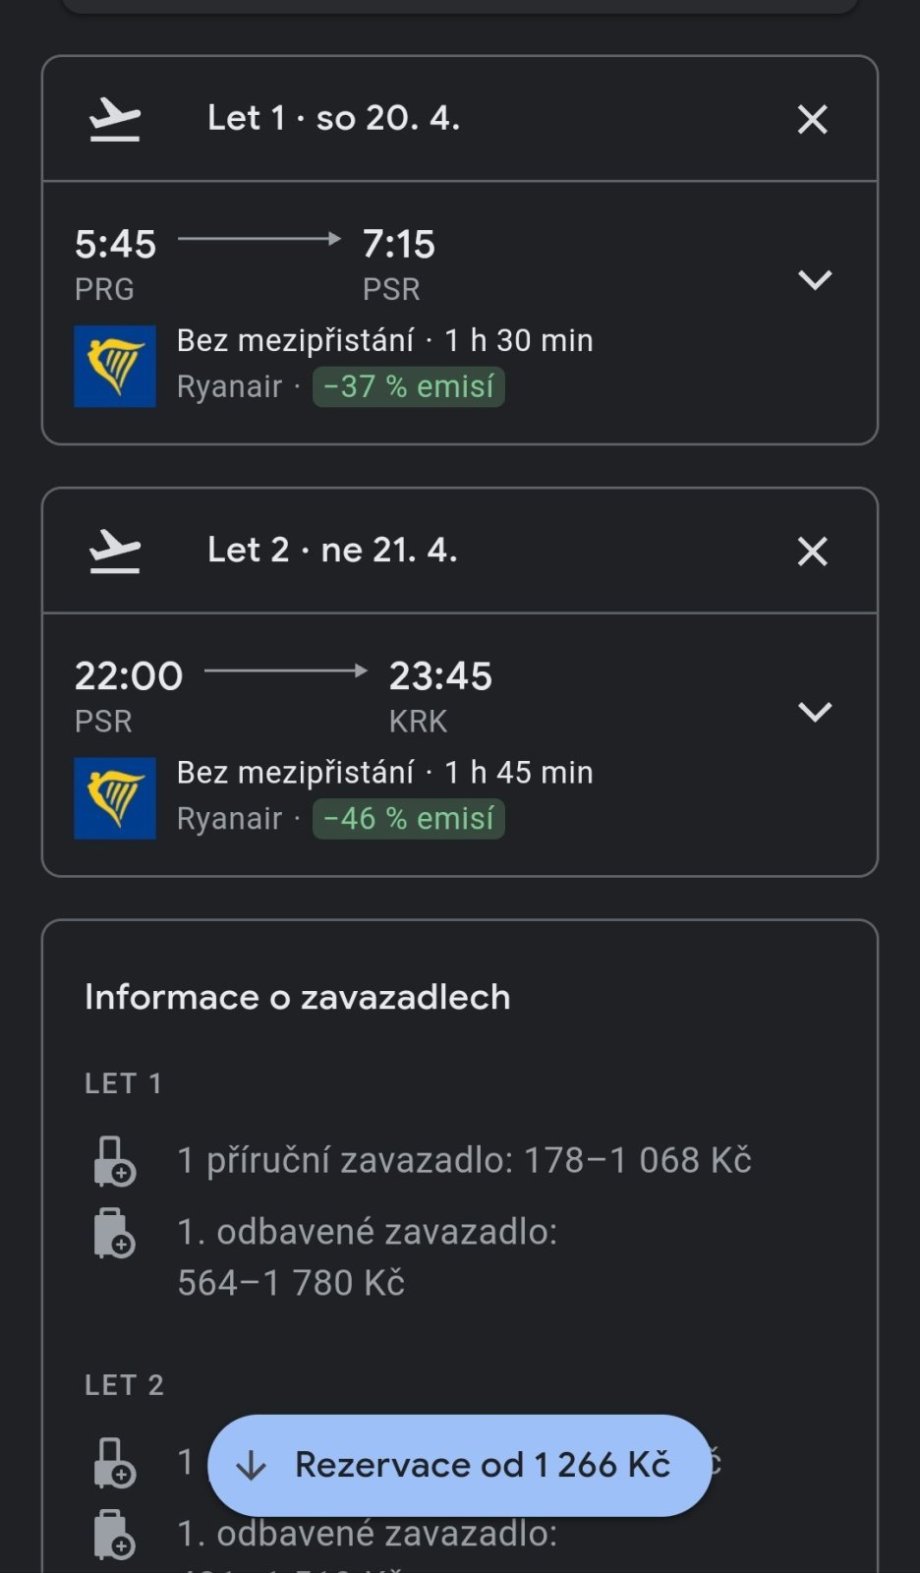The width and height of the screenshot is (920, 1573).
Task: Expand Let 2 flight details chevron
Action: (x=815, y=712)
